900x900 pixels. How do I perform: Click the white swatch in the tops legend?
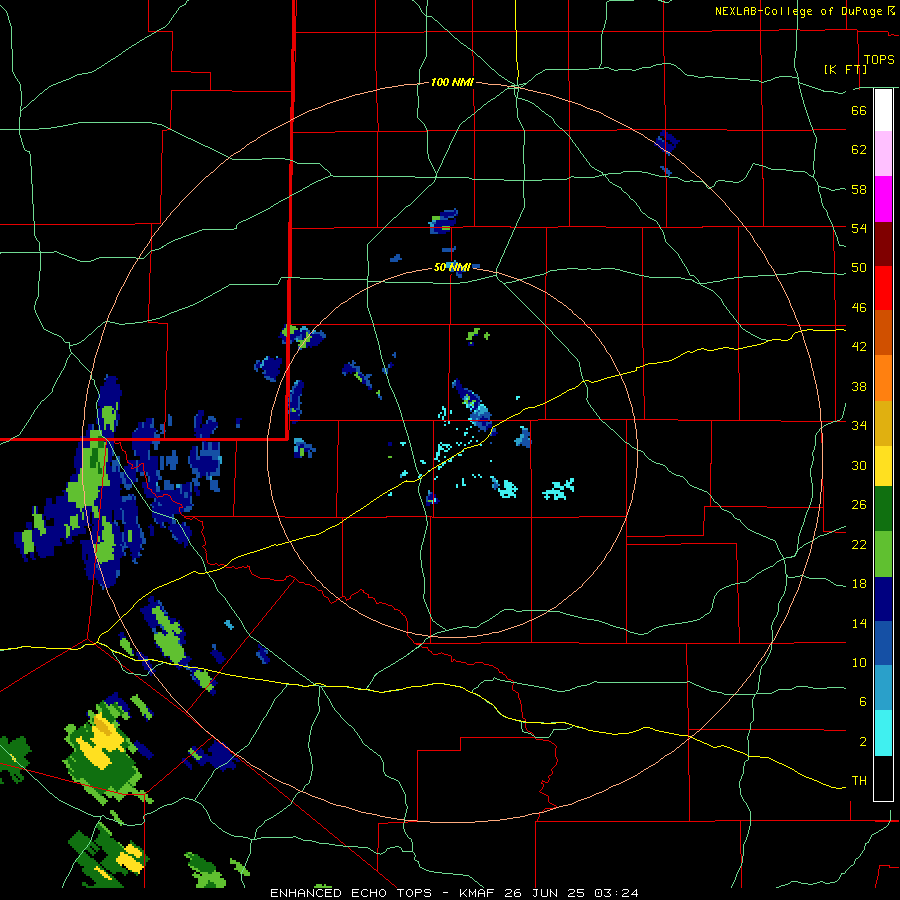pos(883,110)
